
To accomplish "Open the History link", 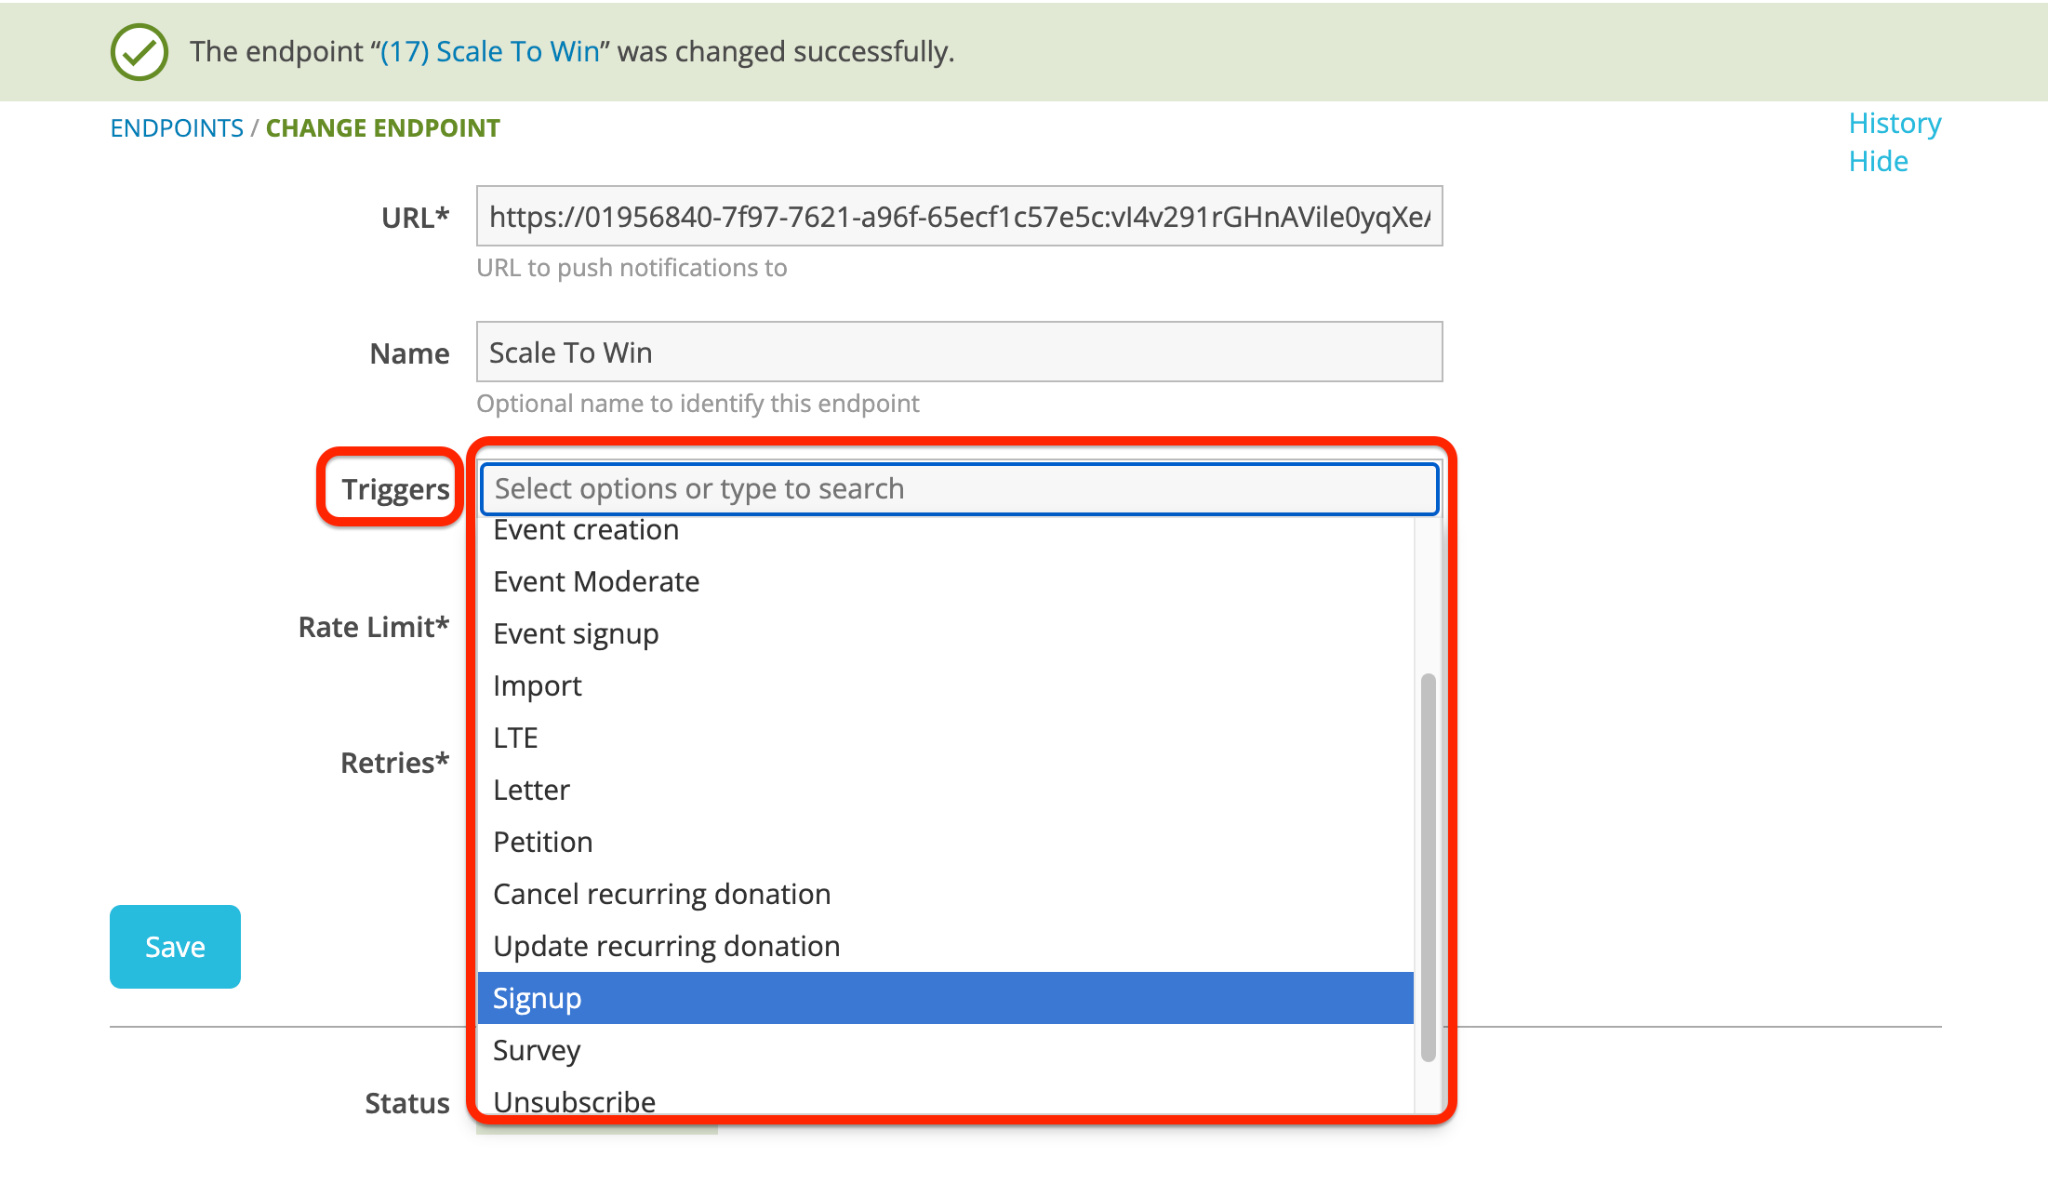I will (x=1894, y=123).
